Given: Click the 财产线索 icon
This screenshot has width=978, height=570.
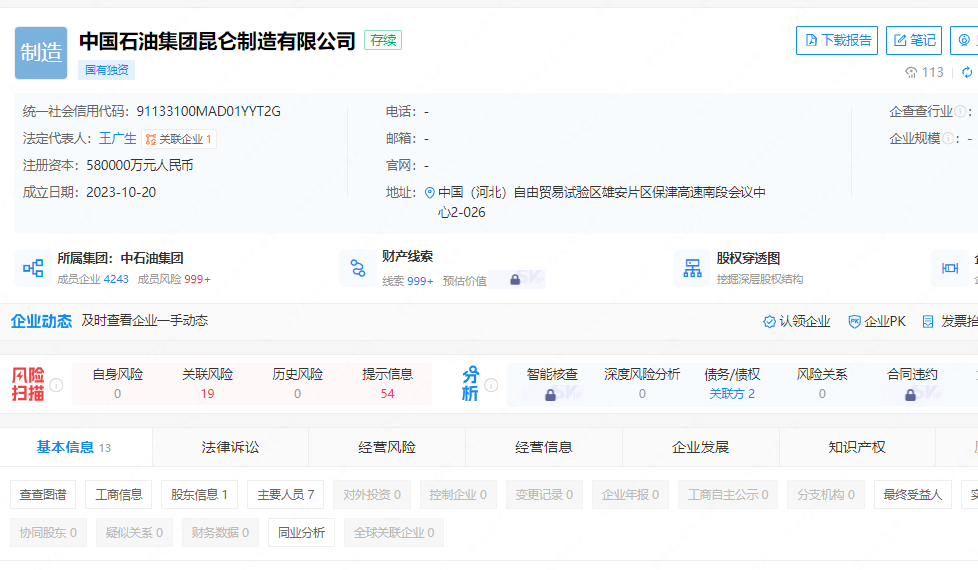Looking at the screenshot, I should coord(358,268).
